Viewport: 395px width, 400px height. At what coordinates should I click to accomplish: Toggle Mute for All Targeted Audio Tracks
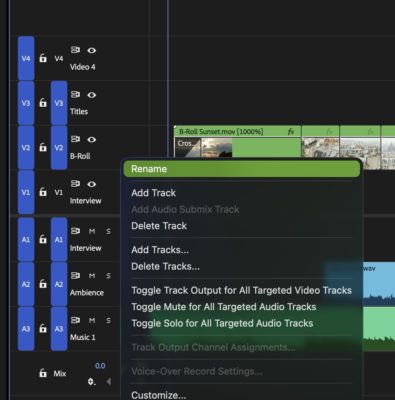point(242,307)
